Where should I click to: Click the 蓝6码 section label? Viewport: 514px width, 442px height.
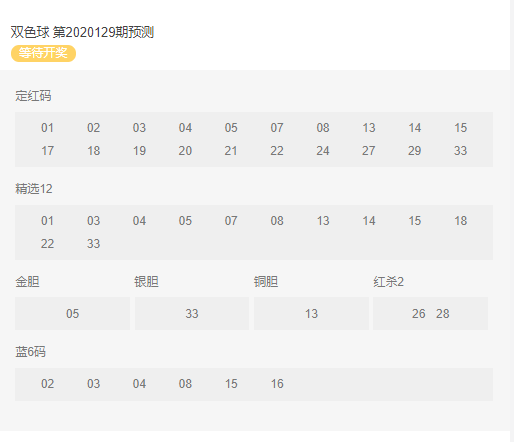coord(30,352)
